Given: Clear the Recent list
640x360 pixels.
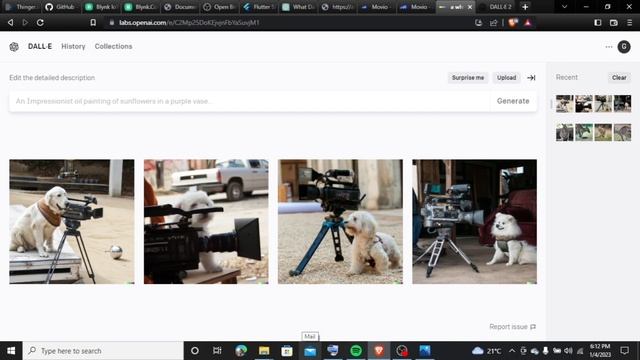Looking at the screenshot, I should point(619,78).
